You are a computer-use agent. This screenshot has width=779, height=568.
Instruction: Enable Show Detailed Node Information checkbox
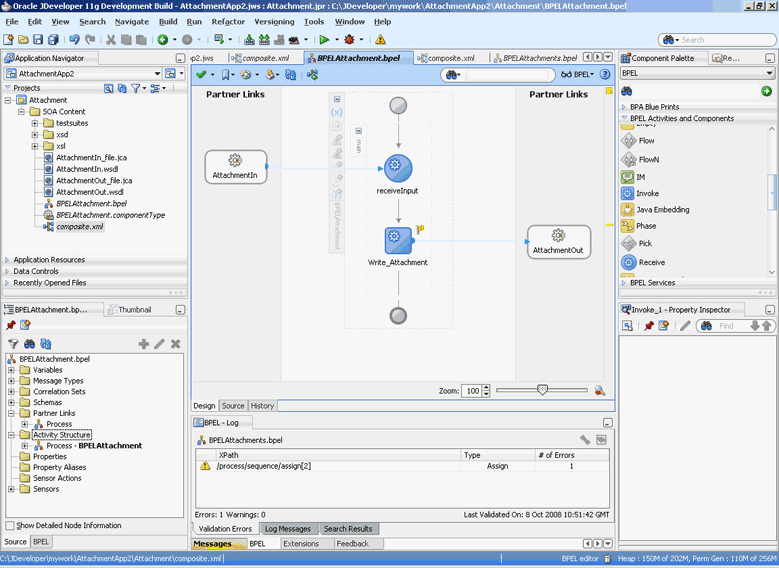coord(10,525)
